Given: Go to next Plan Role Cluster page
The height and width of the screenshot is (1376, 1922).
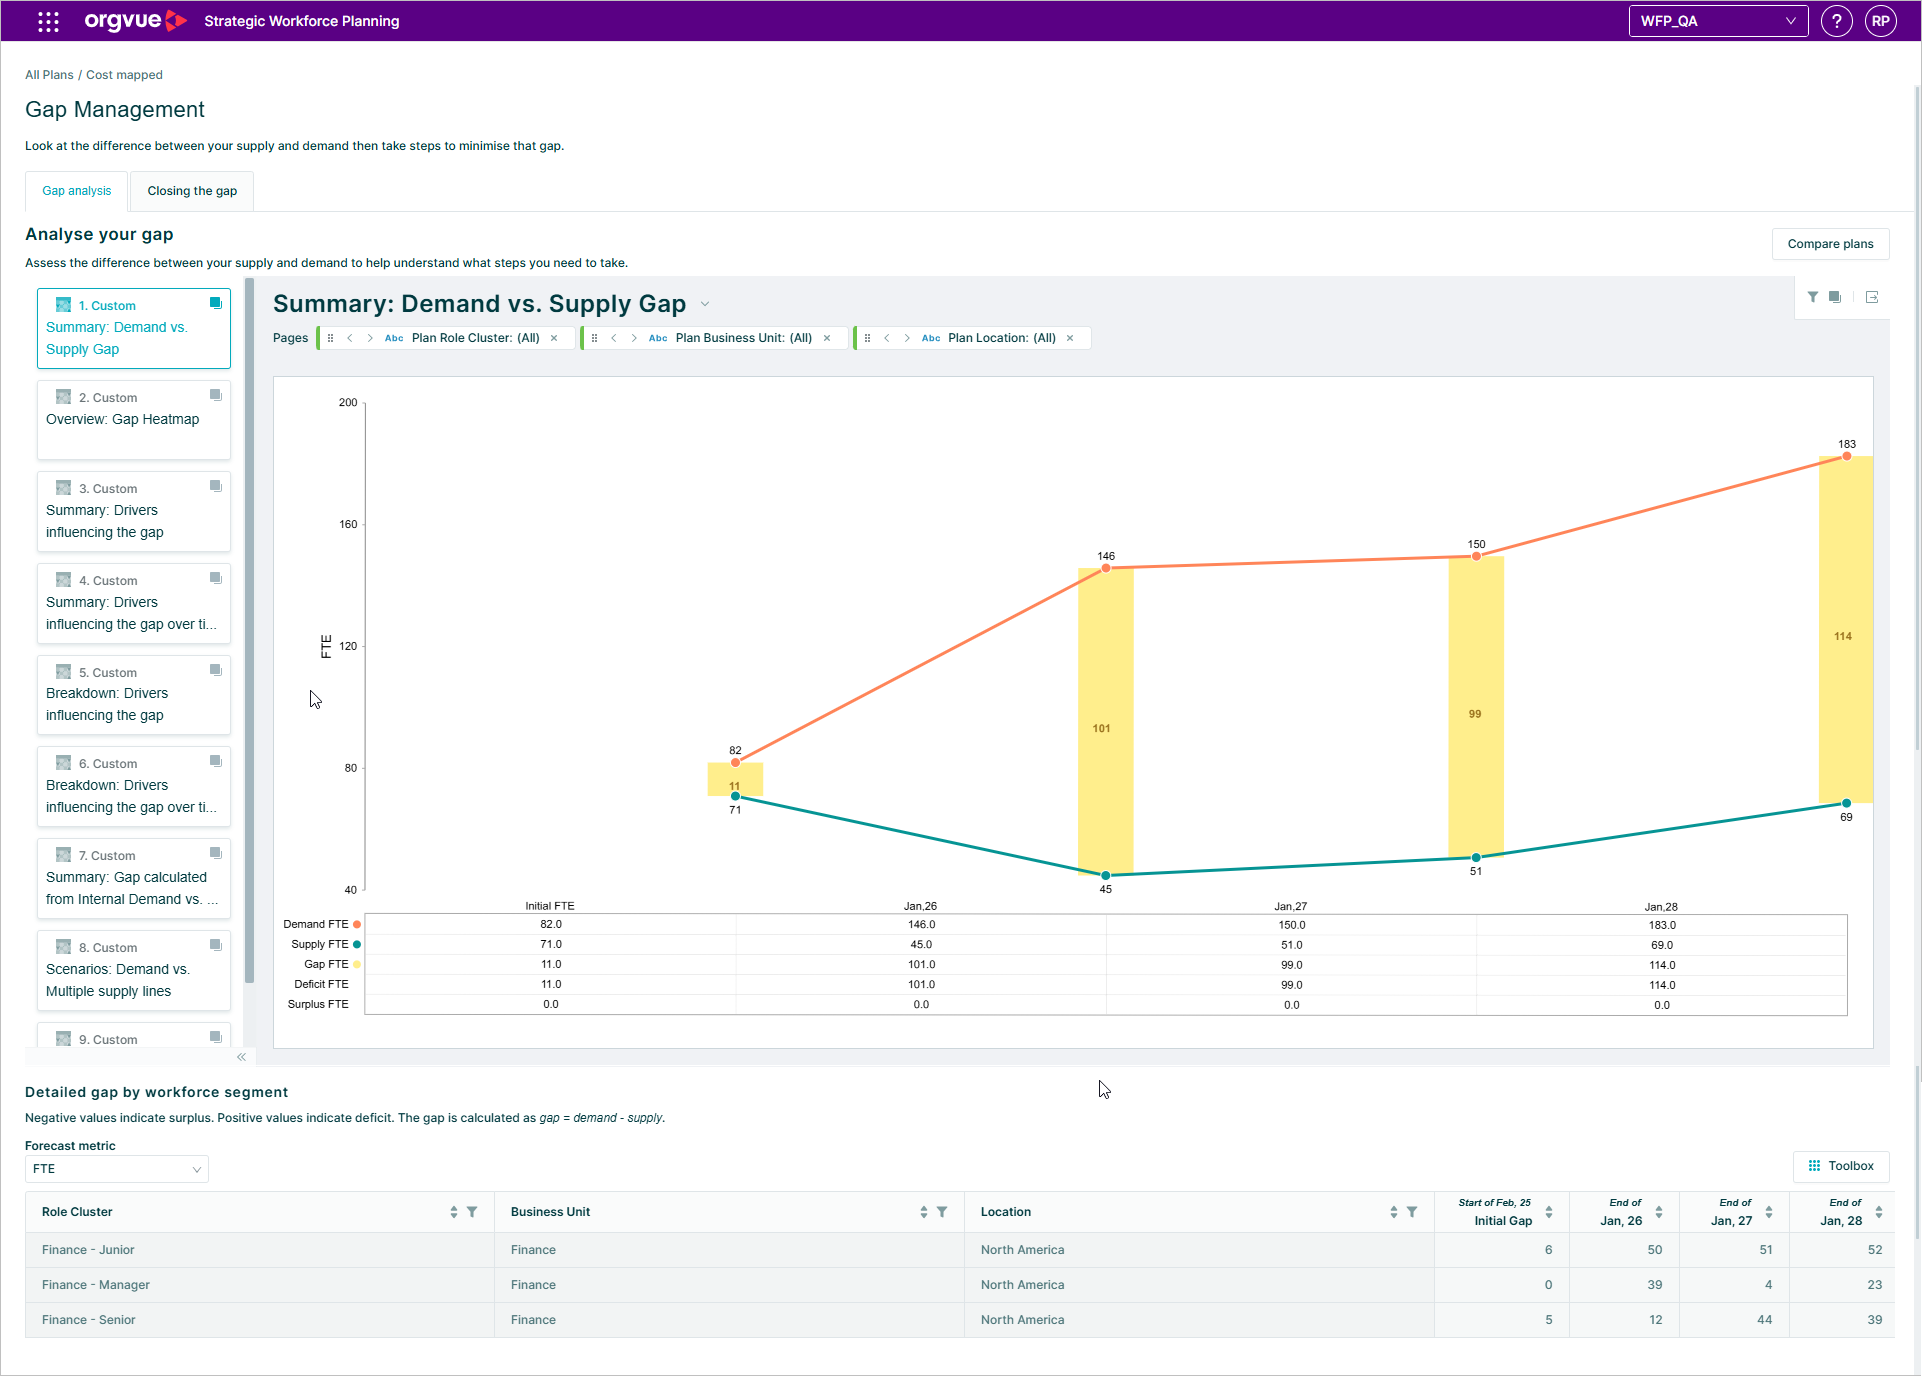Looking at the screenshot, I should (370, 338).
